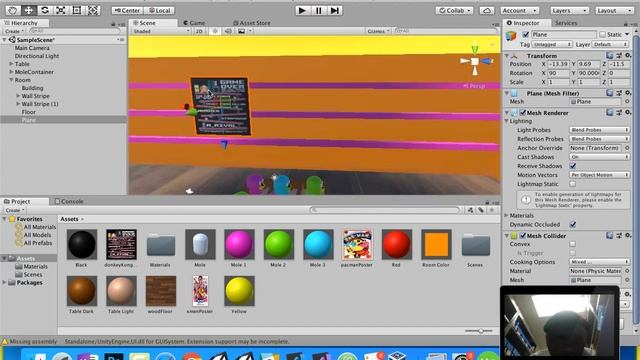The height and width of the screenshot is (360, 640).
Task: Select the Mole prefab asset
Action: (x=200, y=244)
